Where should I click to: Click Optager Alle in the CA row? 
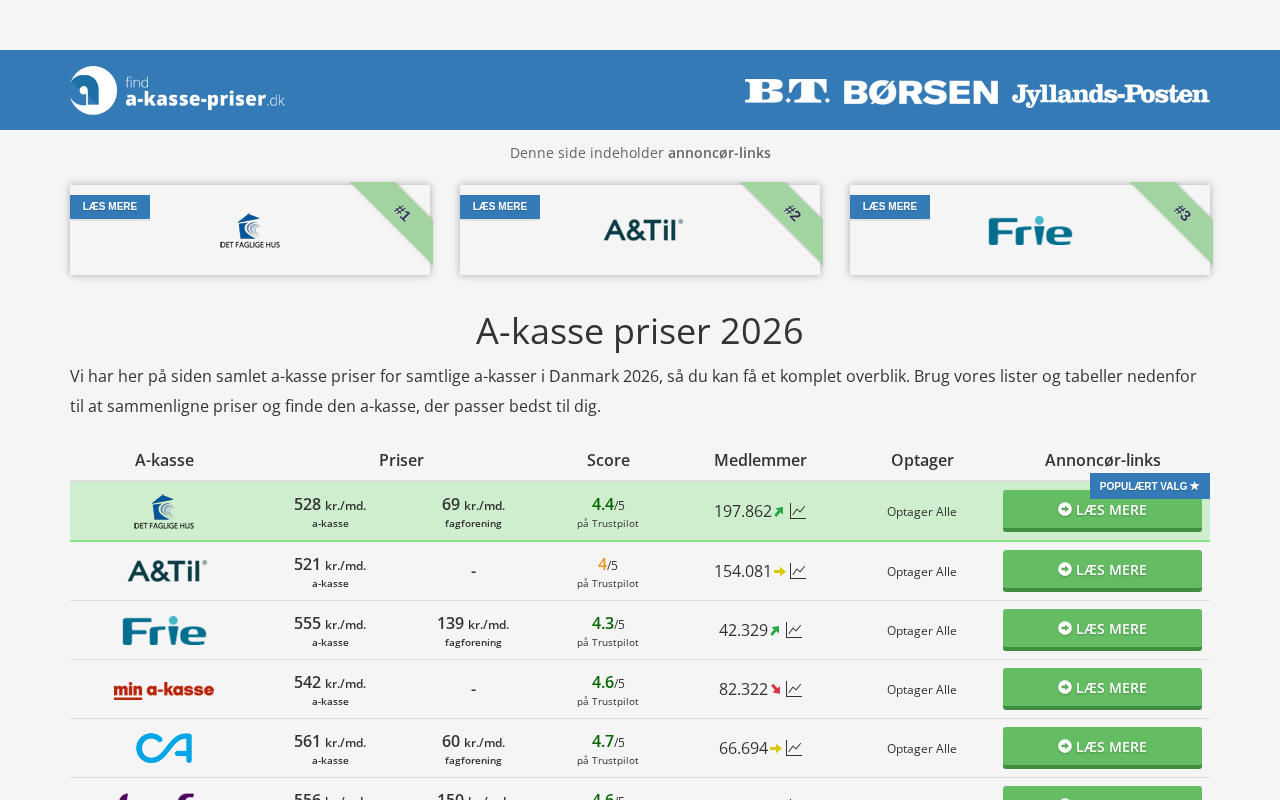pyautogui.click(x=922, y=749)
